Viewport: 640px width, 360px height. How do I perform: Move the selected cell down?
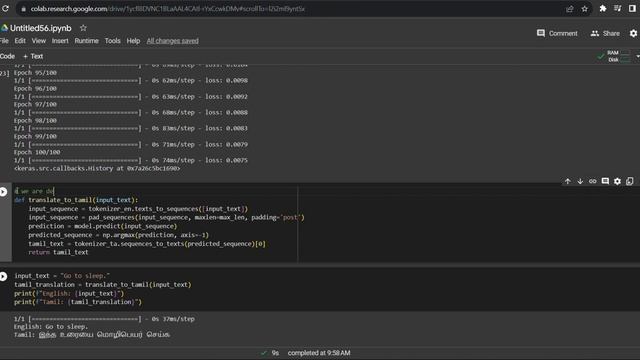(x=580, y=181)
